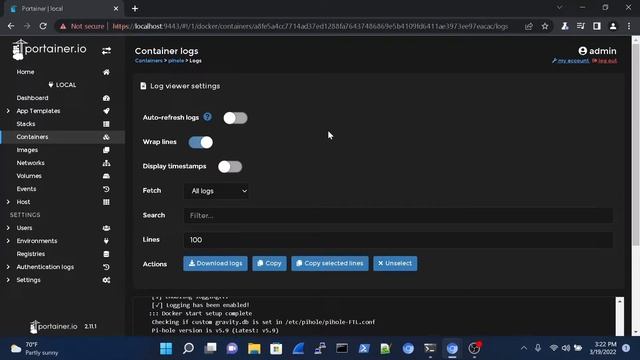Expand the Users sidebar chevron

point(8,228)
